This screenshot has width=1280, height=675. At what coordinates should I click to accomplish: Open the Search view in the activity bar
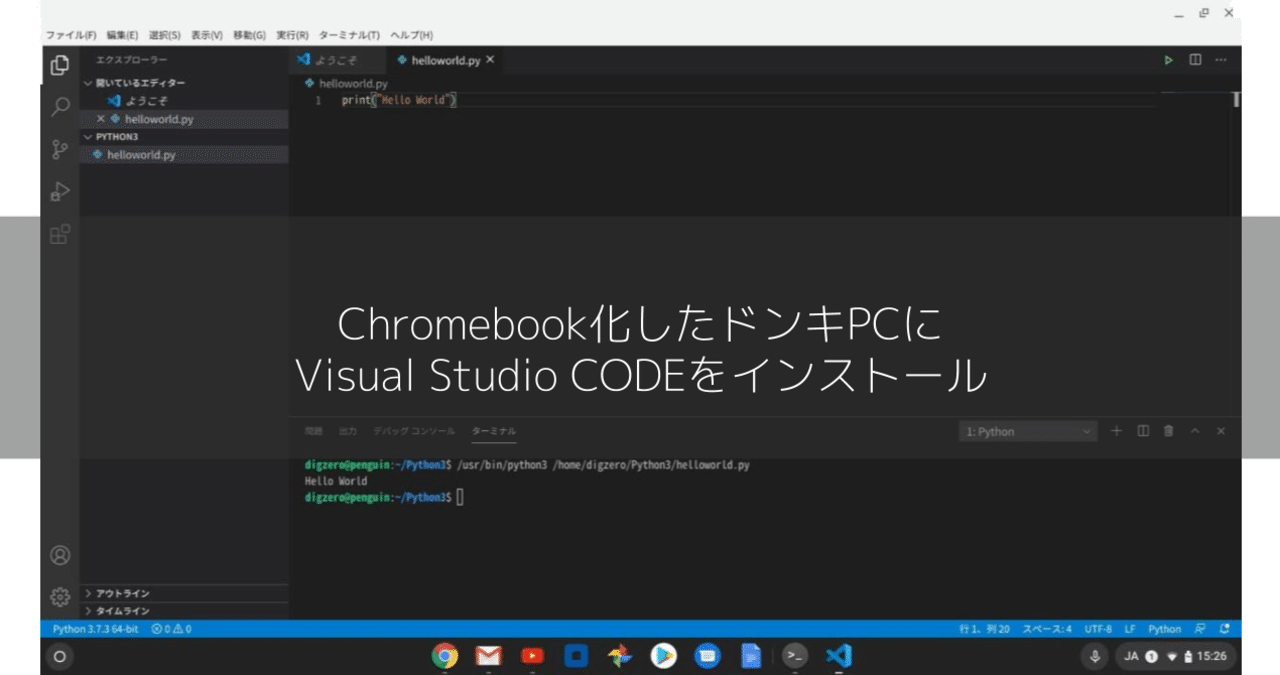(59, 106)
